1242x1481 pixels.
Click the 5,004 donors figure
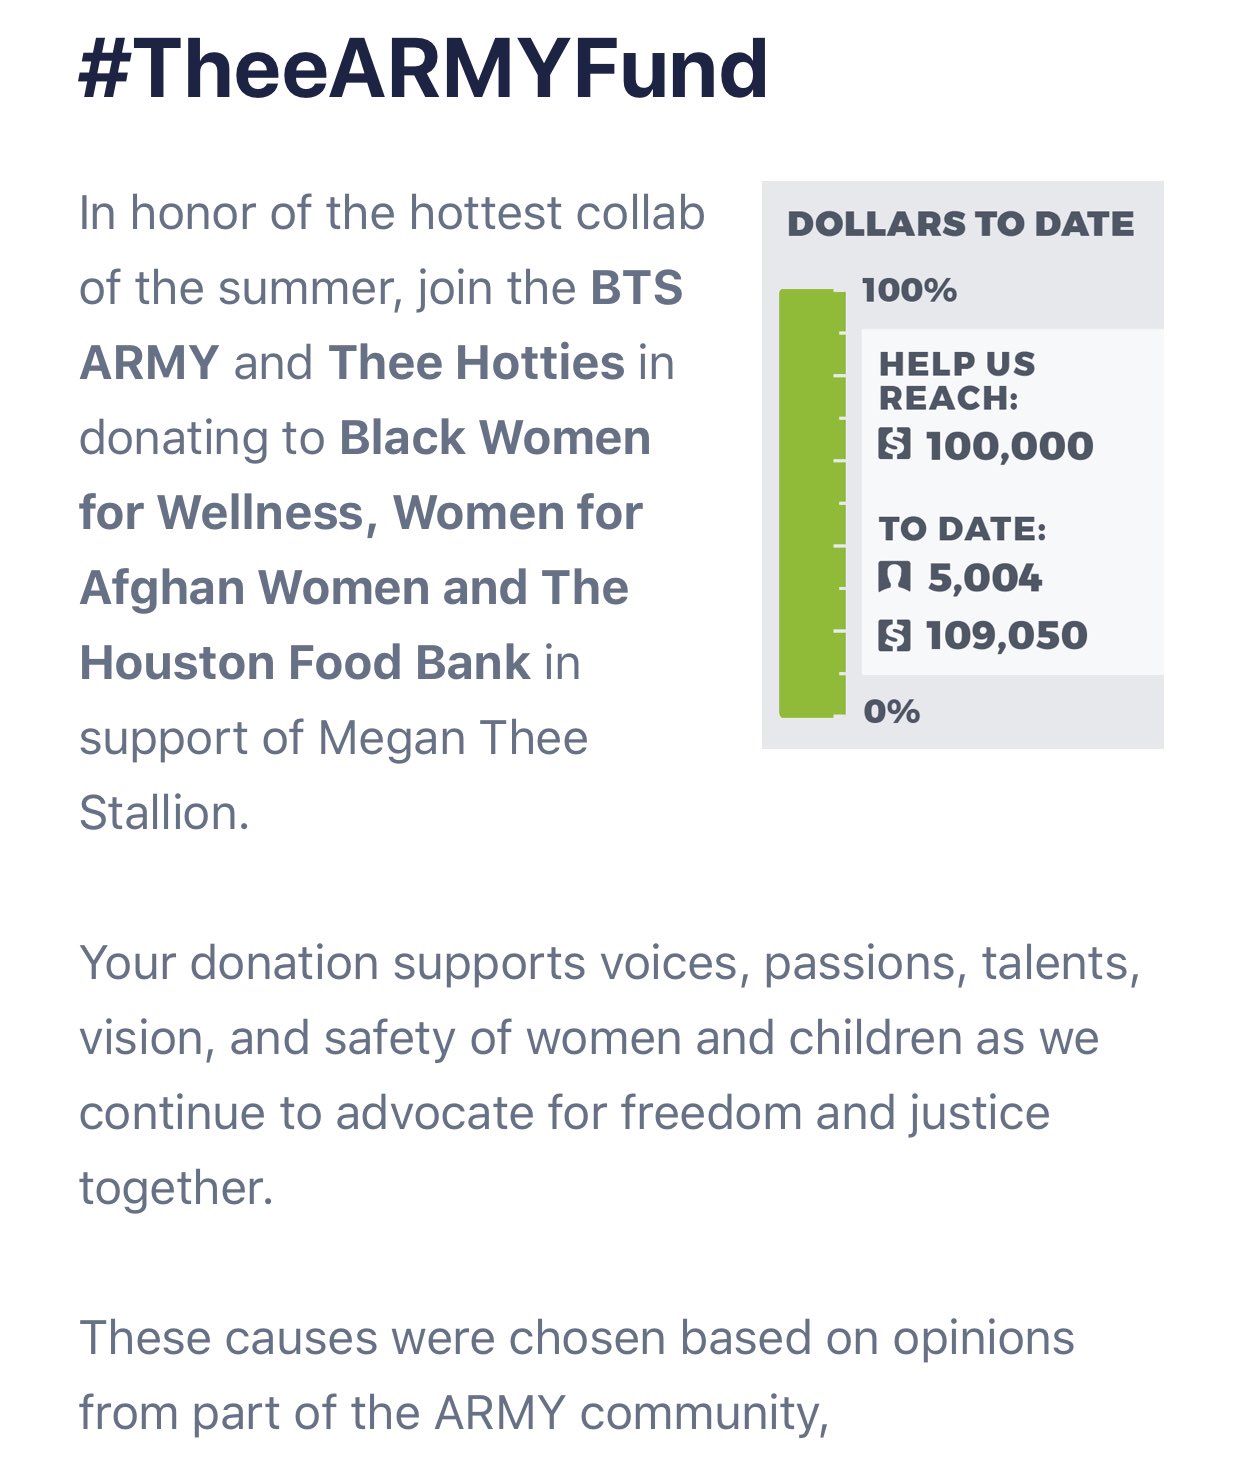pos(985,578)
